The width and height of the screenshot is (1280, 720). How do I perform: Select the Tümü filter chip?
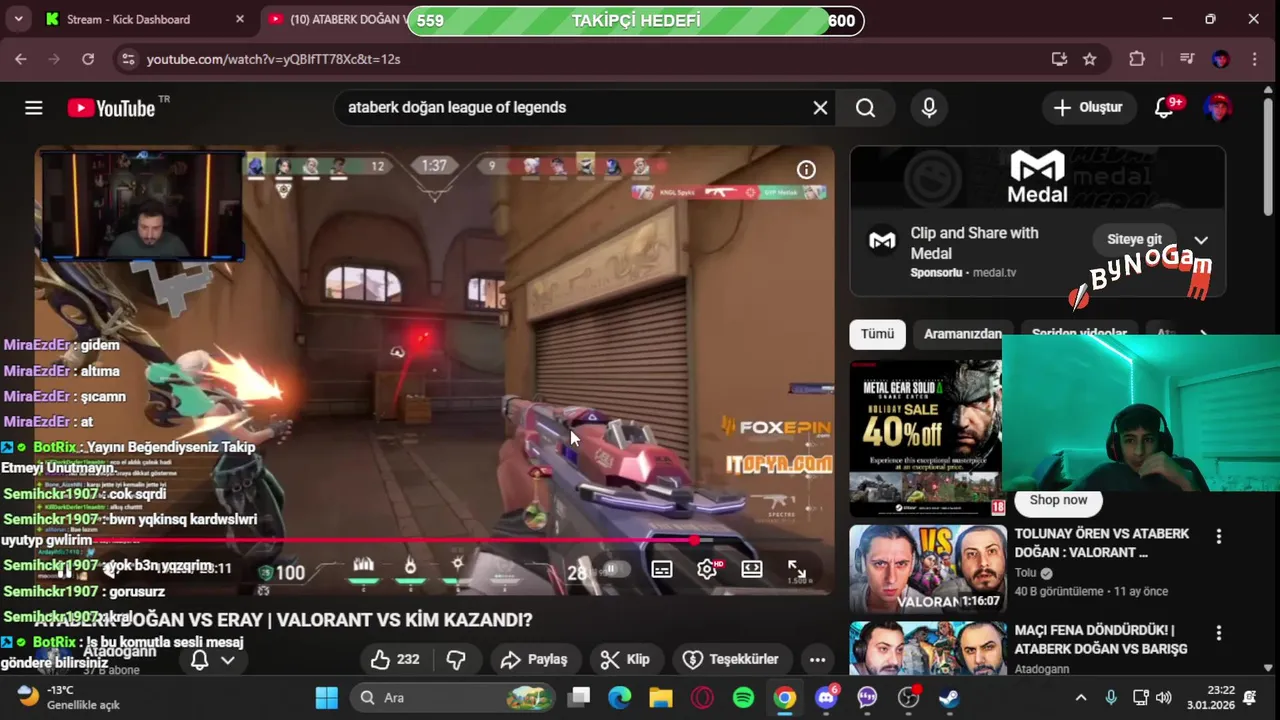point(878,334)
